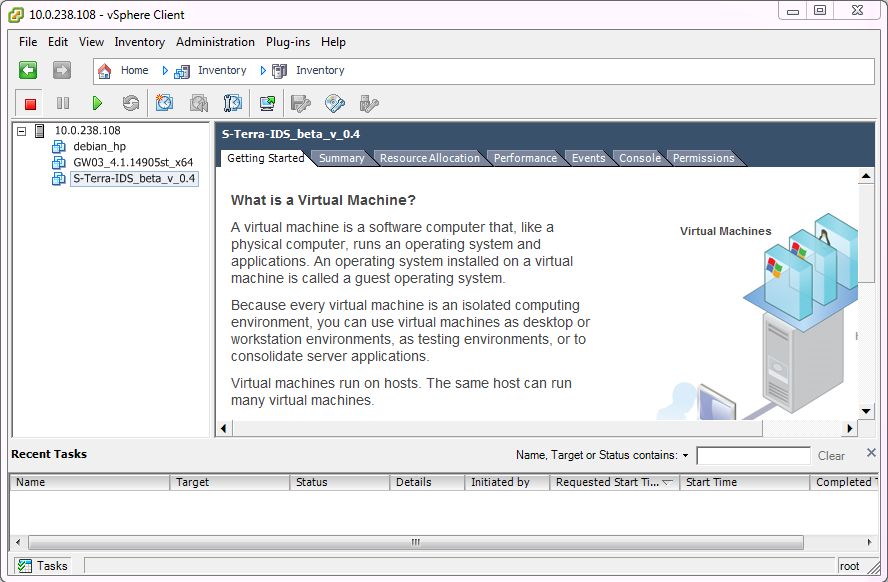Screen dimensions: 888x582
Task: Open the 'Name, Target or Status contains' filter dropdown
Action: point(685,455)
